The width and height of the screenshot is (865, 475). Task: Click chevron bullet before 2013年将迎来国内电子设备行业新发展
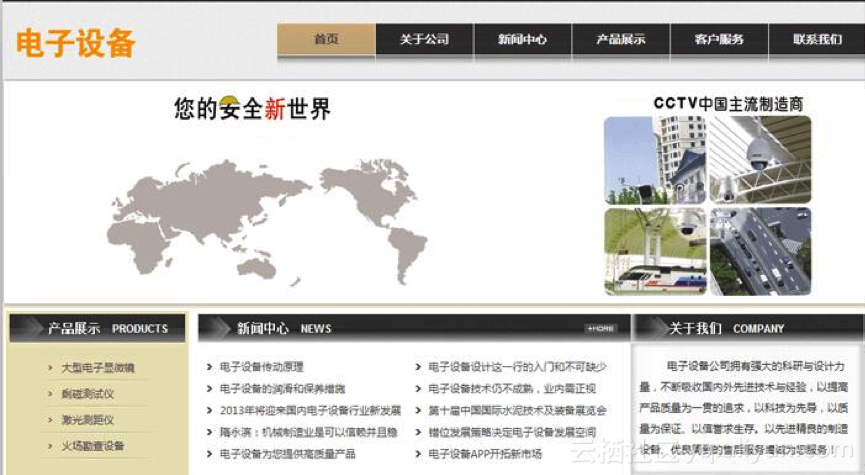click(x=210, y=410)
